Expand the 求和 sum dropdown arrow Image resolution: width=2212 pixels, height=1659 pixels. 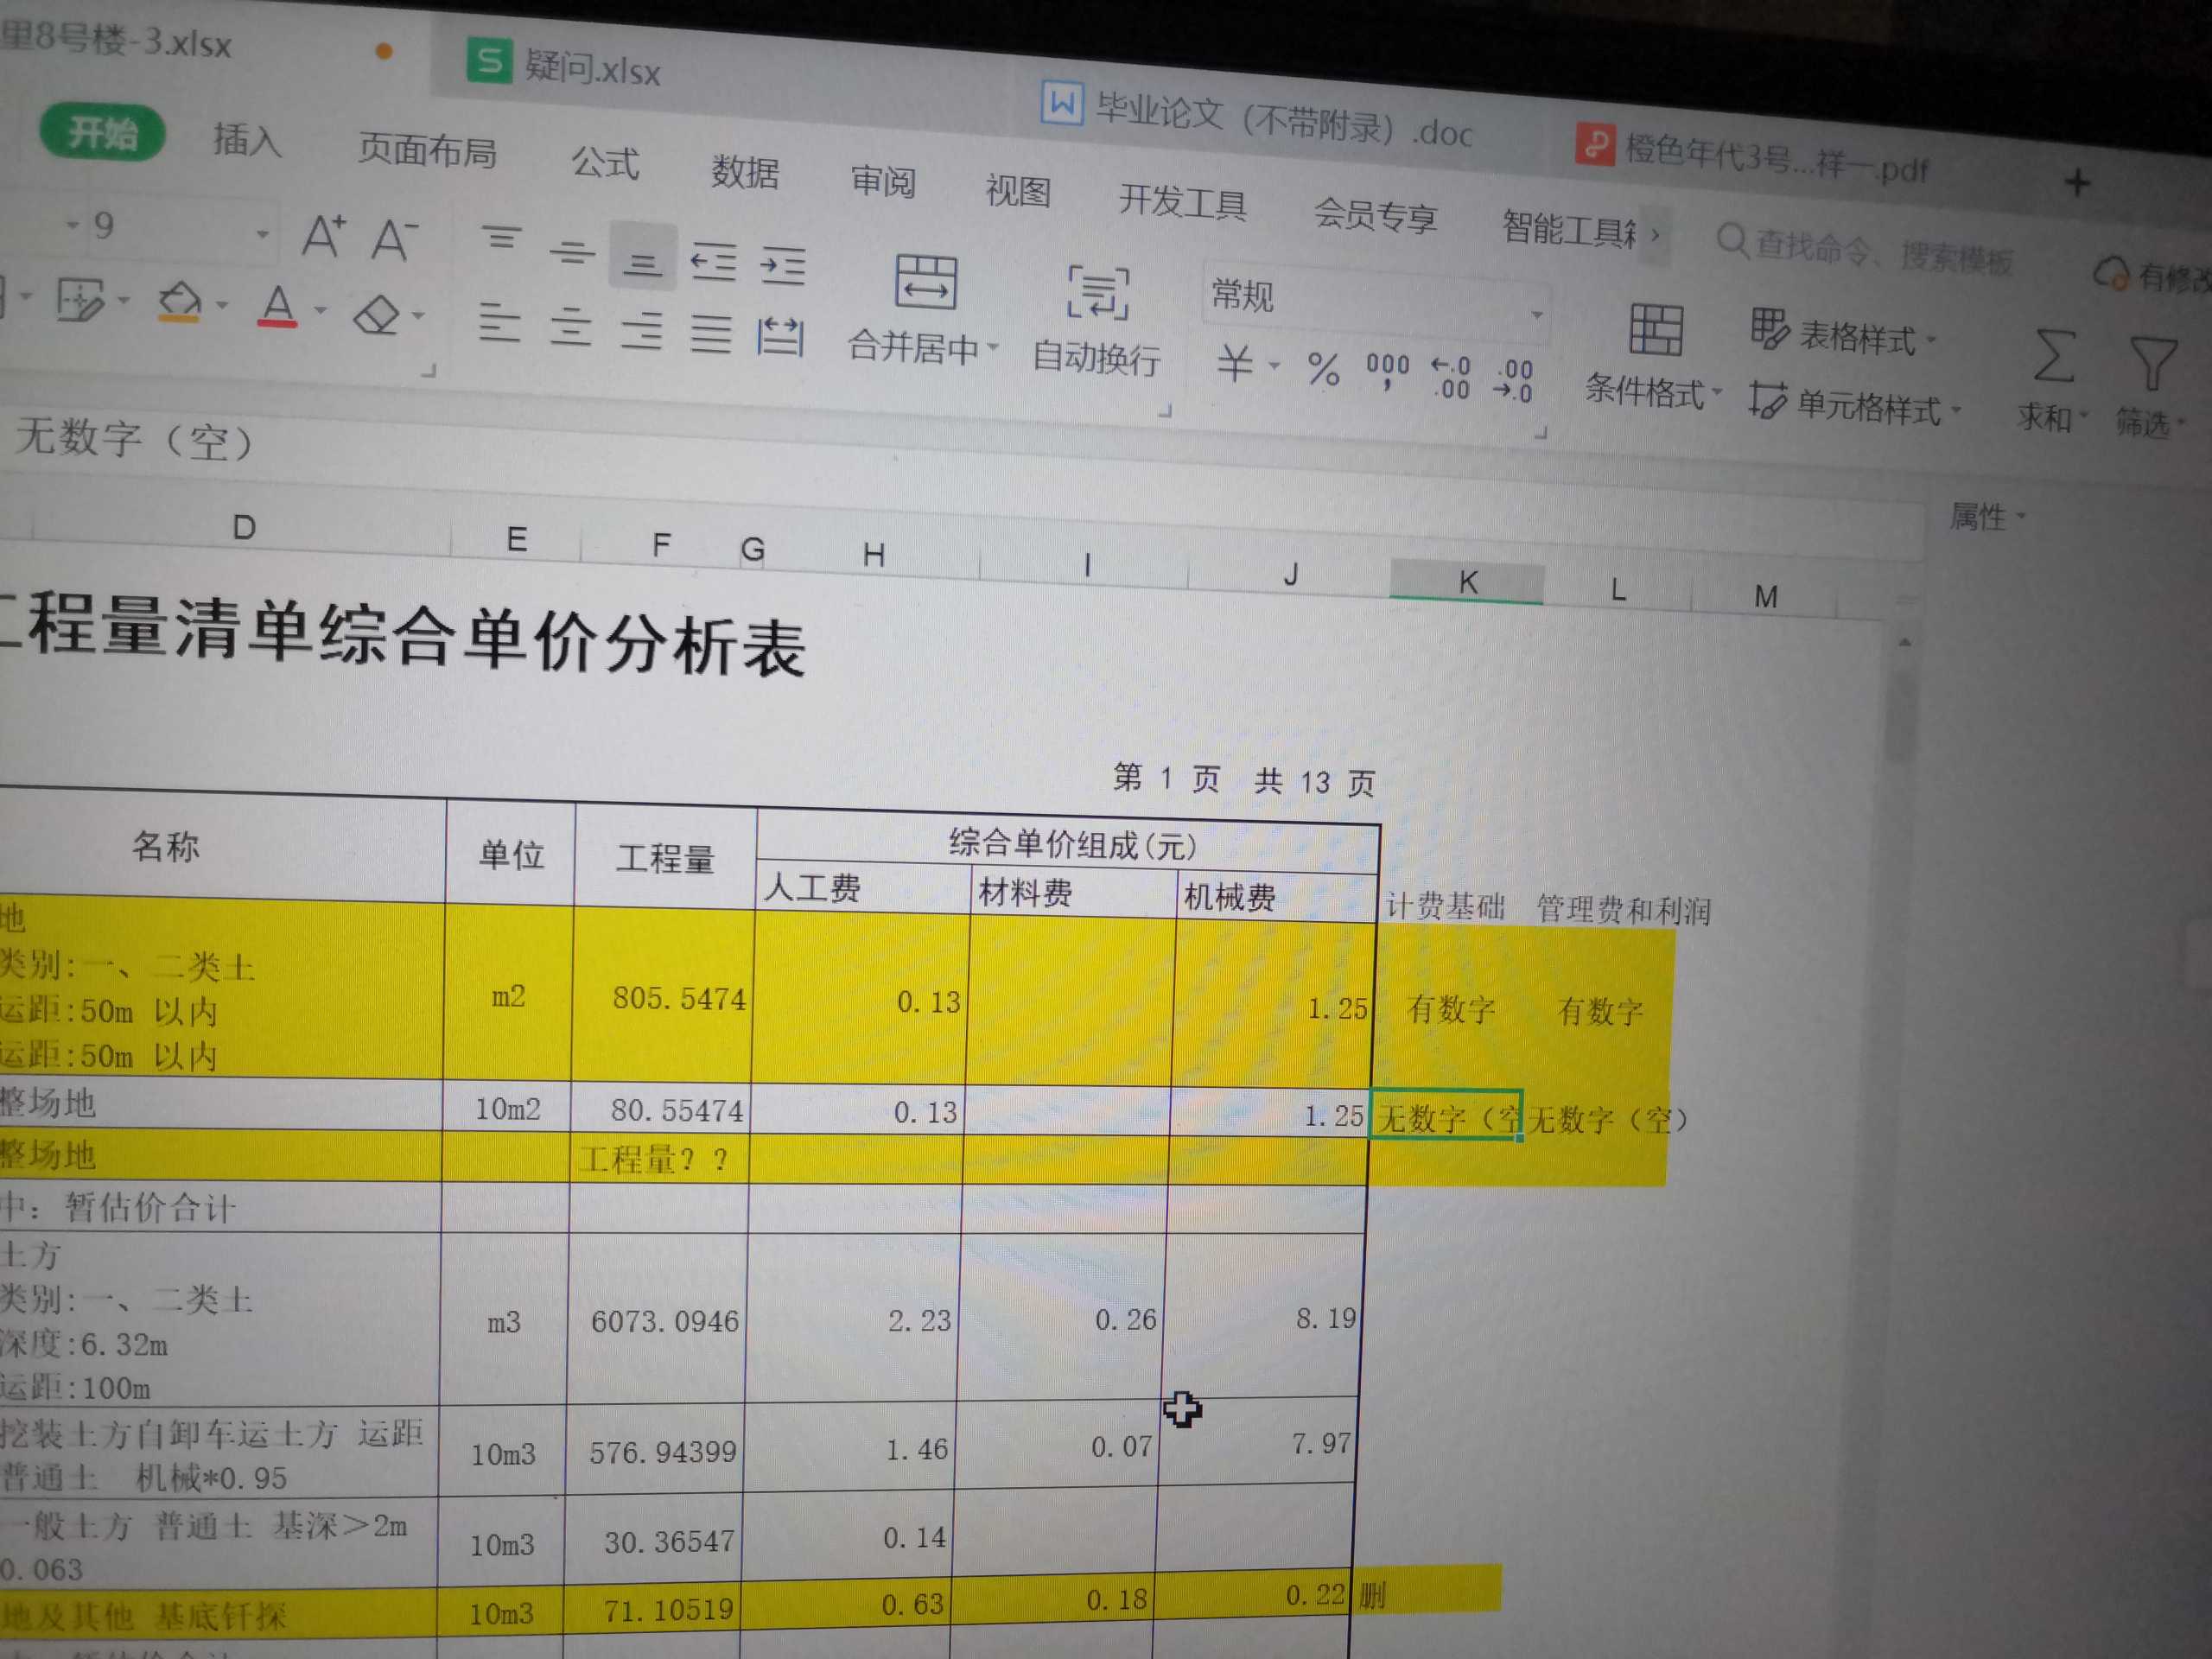(2085, 415)
